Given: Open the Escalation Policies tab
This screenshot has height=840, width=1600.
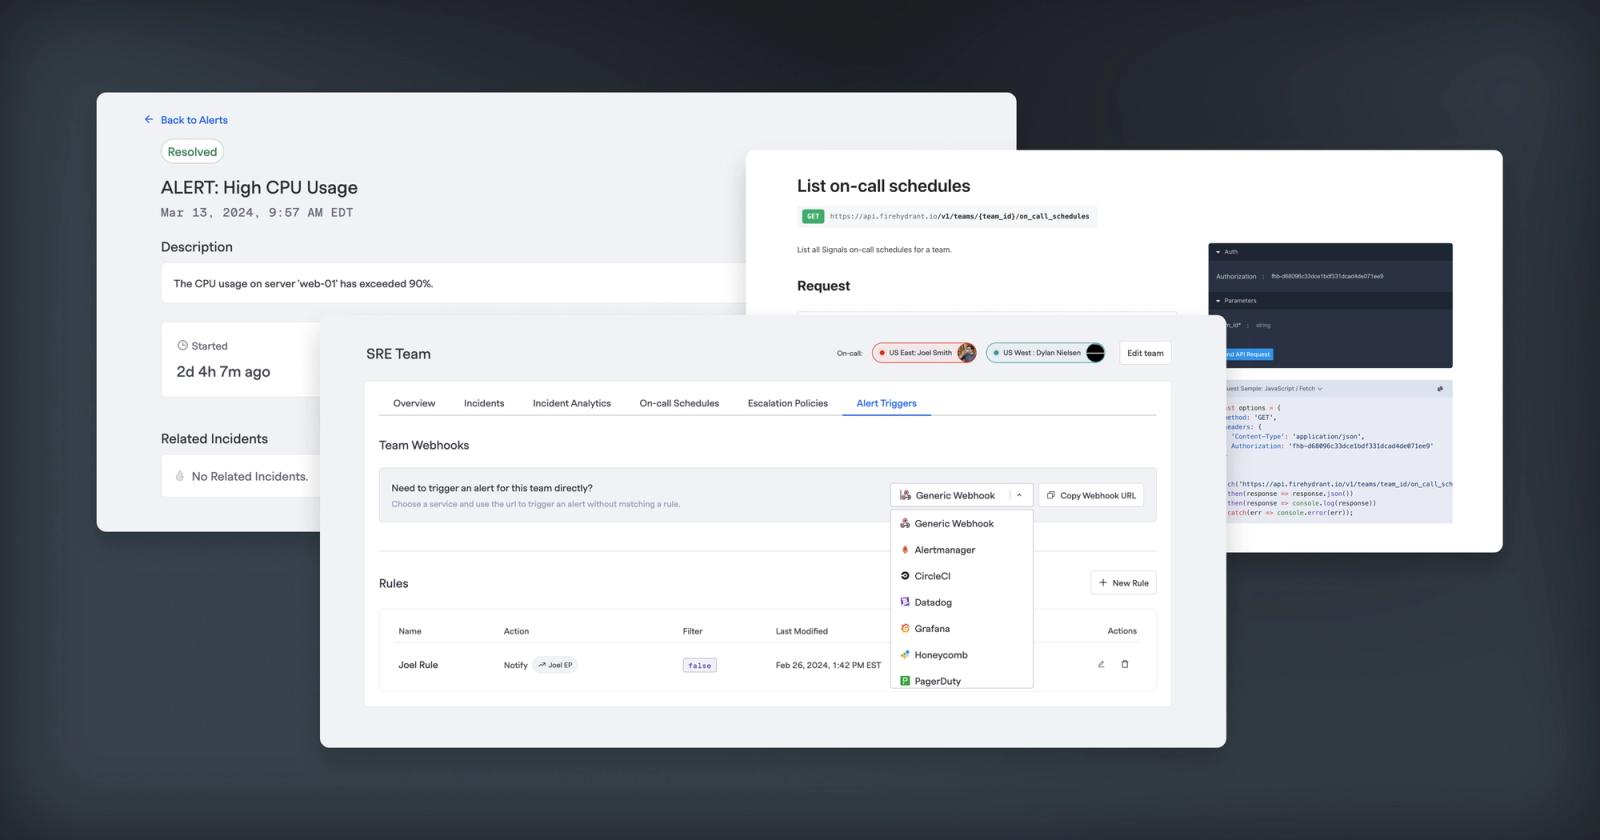Looking at the screenshot, I should (788, 403).
